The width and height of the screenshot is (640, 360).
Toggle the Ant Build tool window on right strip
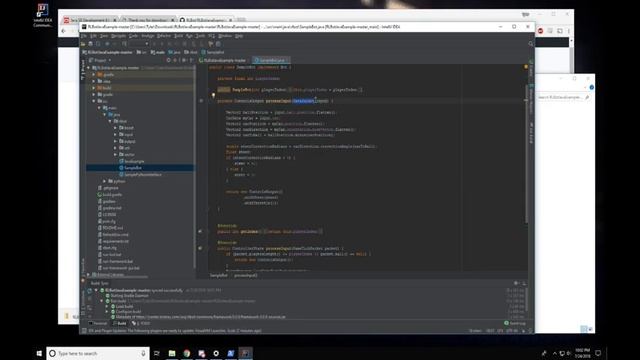(x=531, y=133)
